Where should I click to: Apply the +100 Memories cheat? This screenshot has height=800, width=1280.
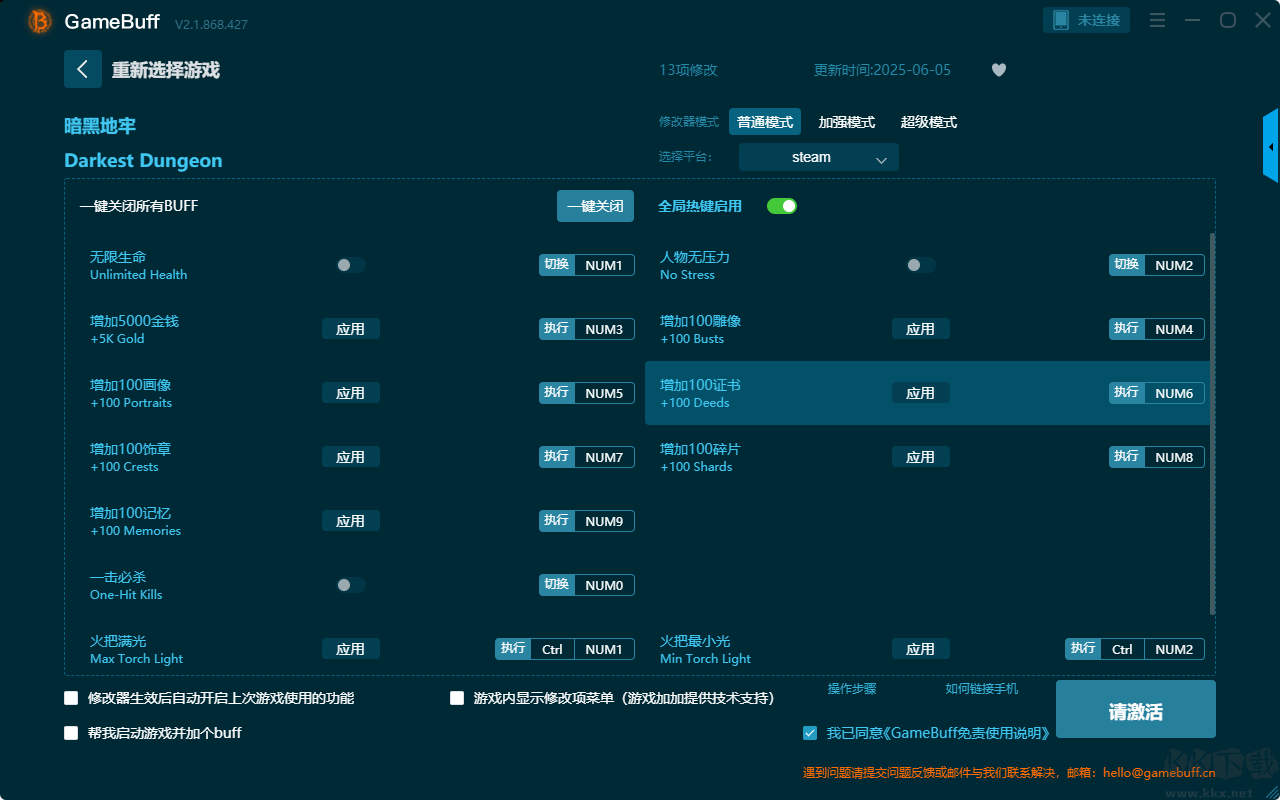(351, 521)
